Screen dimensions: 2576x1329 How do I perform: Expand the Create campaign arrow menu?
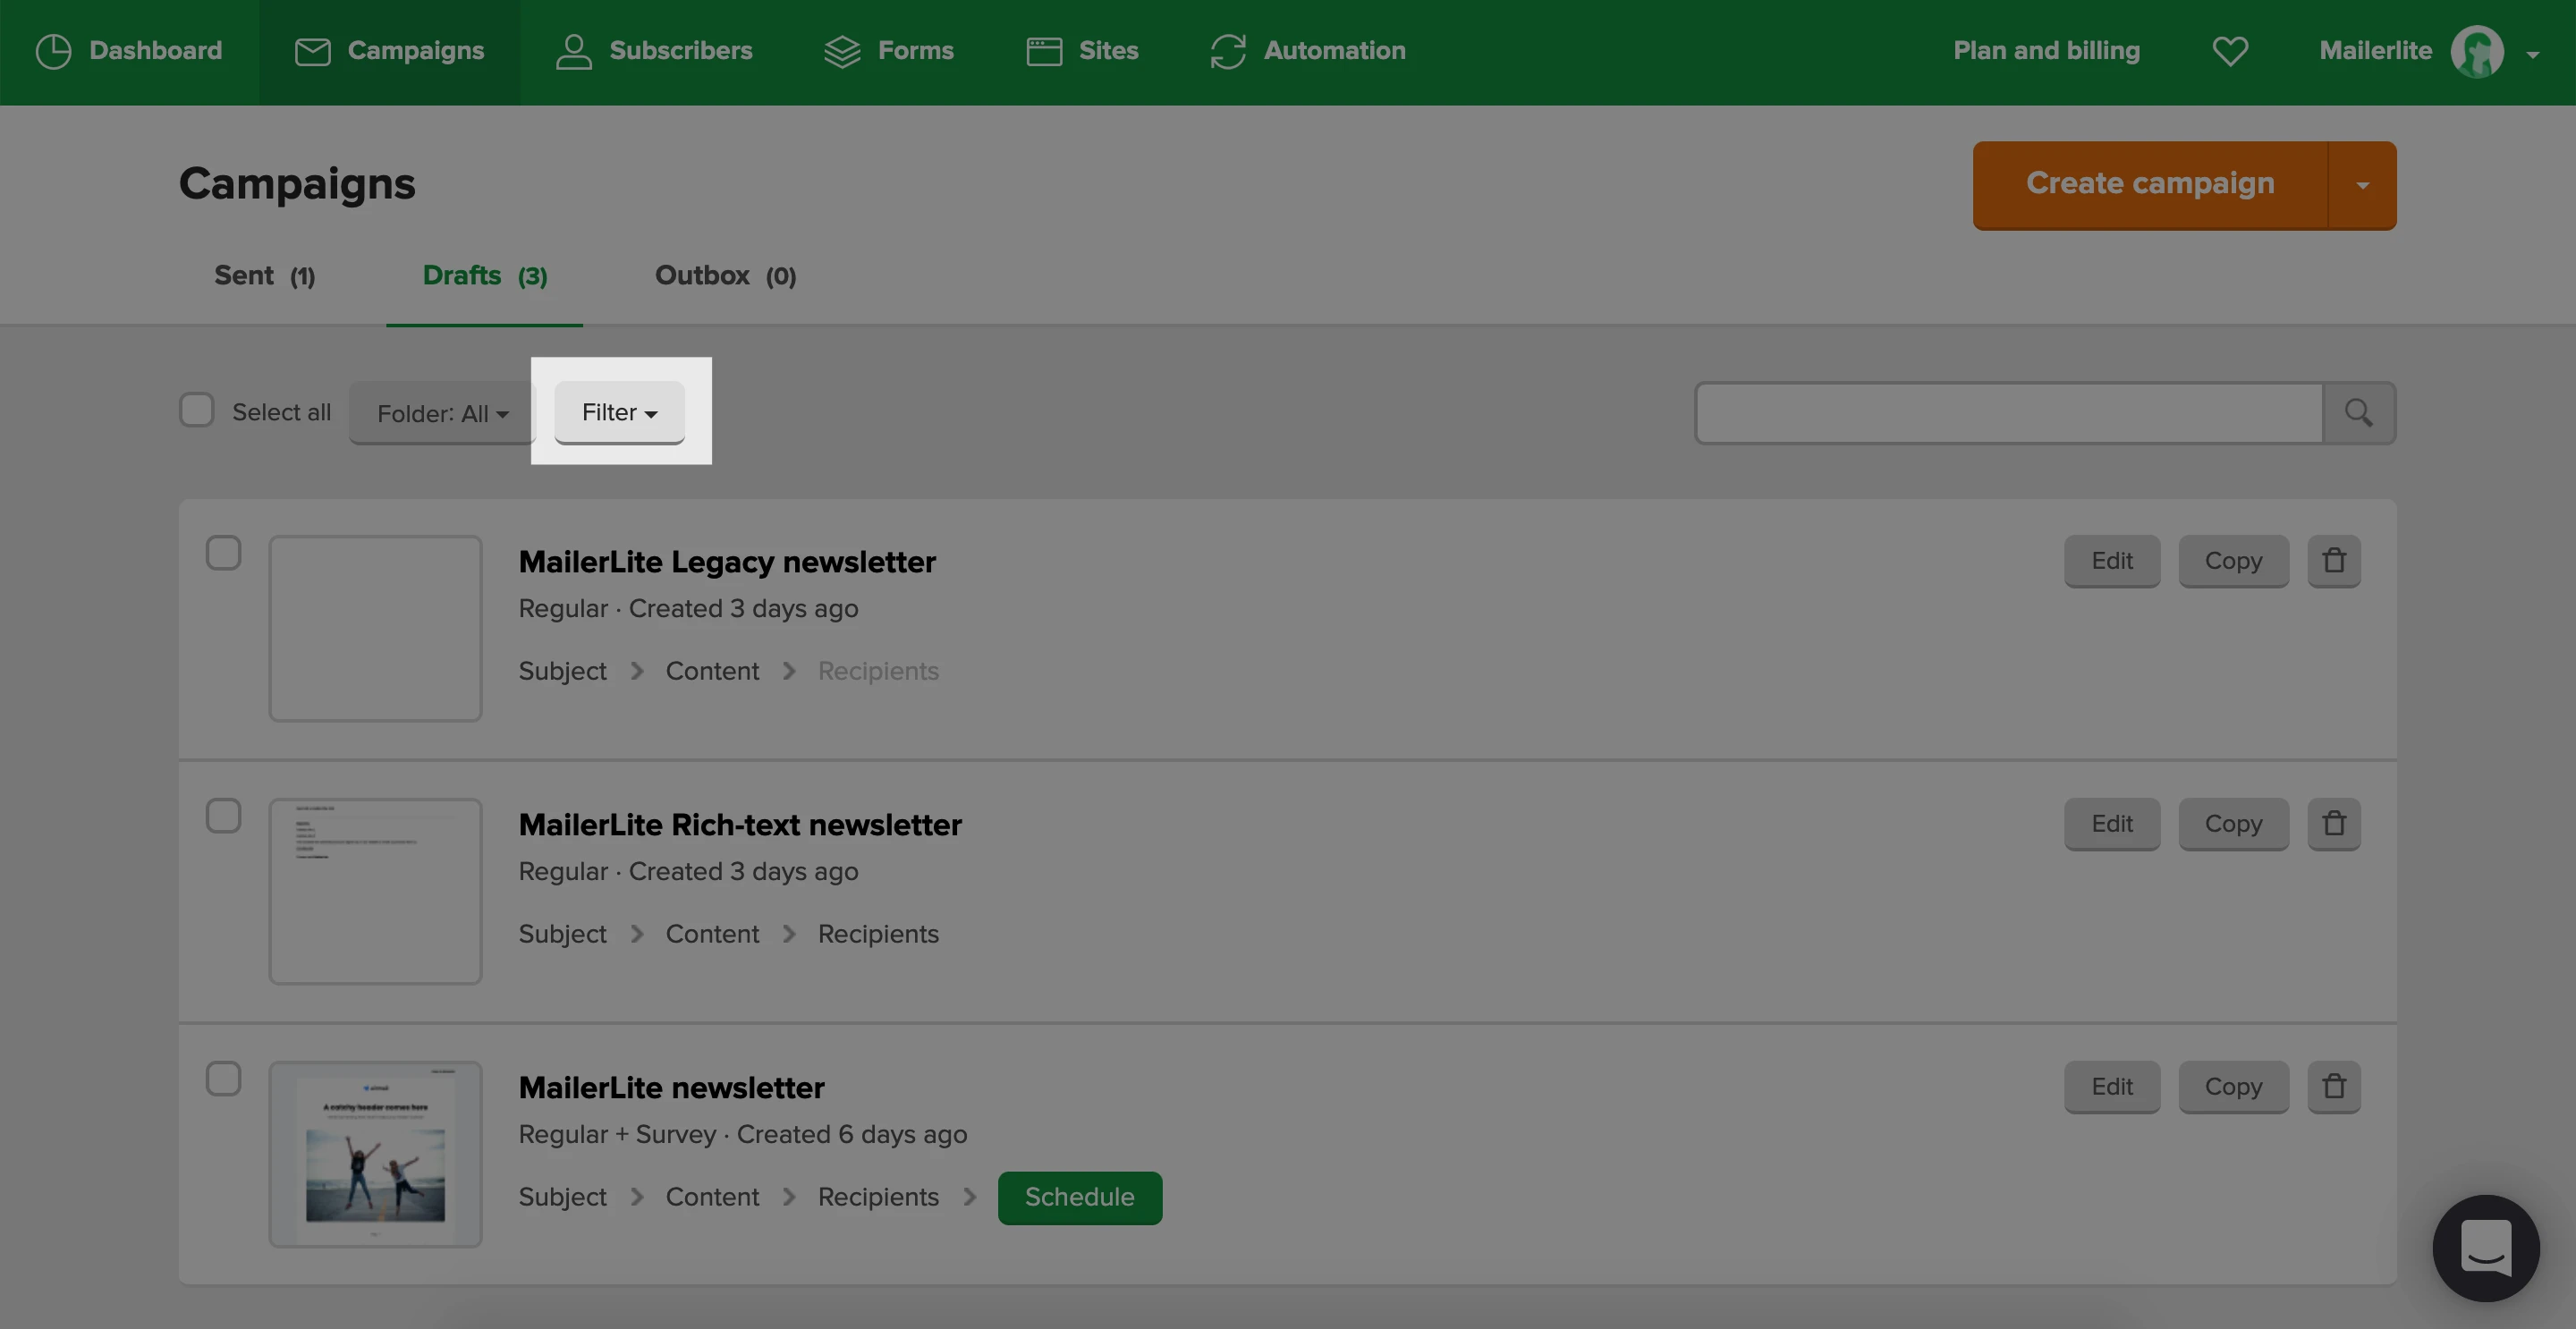pos(2362,185)
